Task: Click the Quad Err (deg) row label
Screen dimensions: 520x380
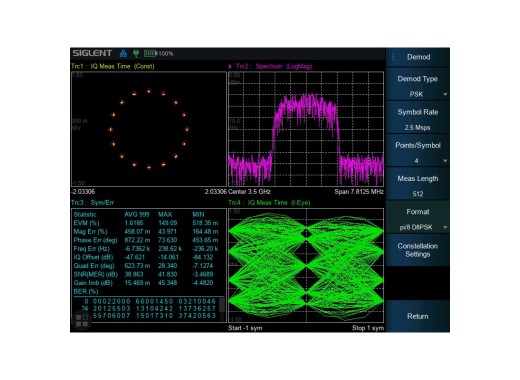Action: (x=94, y=266)
